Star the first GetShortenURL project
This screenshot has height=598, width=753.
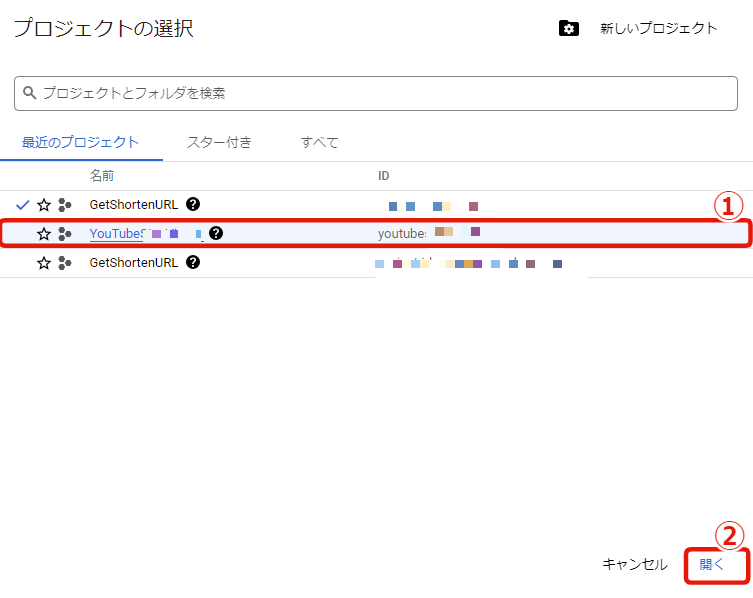(44, 205)
